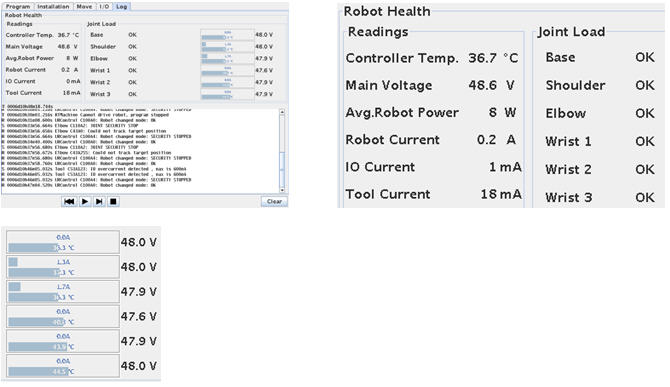The height and width of the screenshot is (387, 670).
Task: Click the enlarged 36.7 °C temperature value
Action: click(x=493, y=58)
